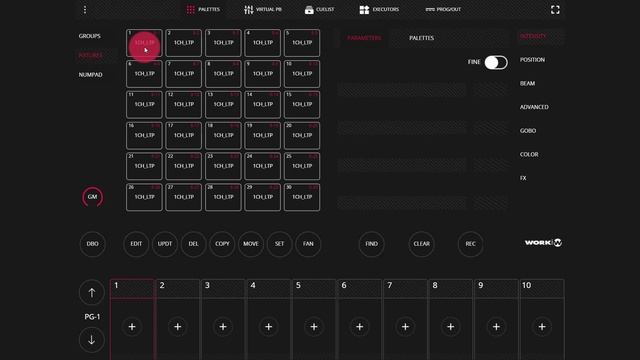Image resolution: width=640 pixels, height=360 pixels.
Task: Add to executor 10 with plus icon
Action: [542, 327]
